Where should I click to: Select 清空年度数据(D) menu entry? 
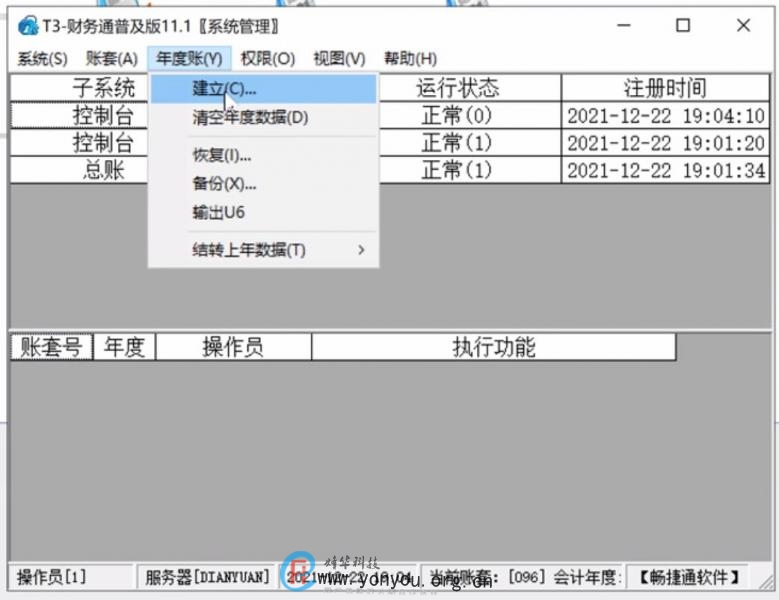click(263, 118)
